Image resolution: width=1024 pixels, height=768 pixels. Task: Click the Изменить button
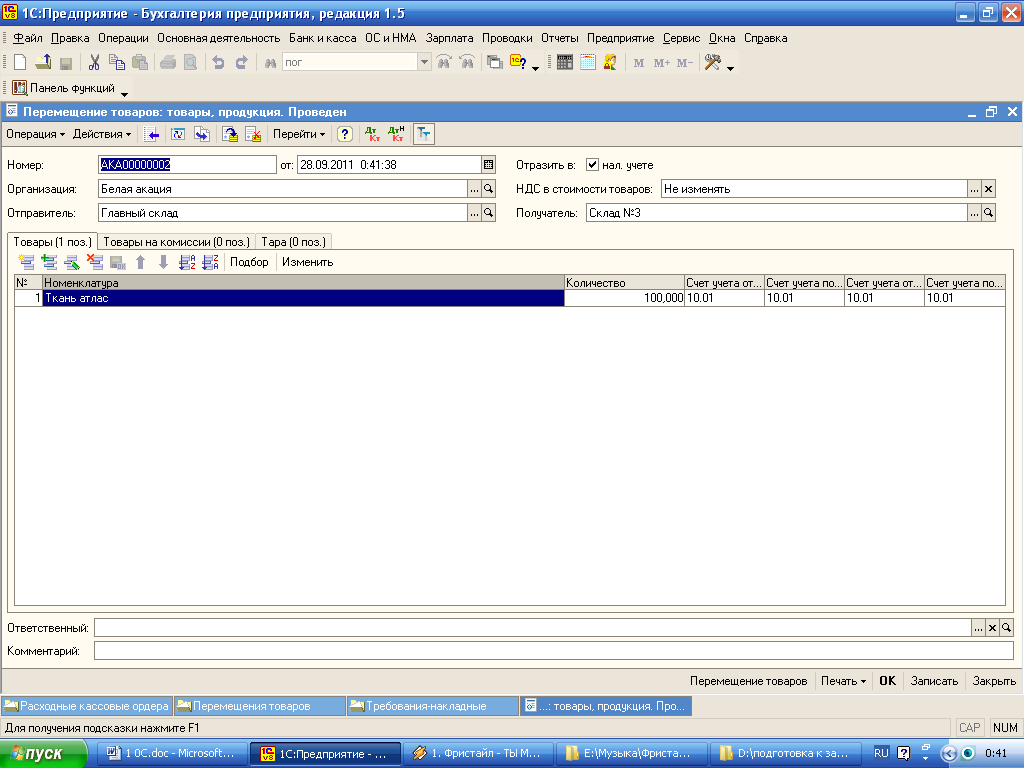coord(308,263)
